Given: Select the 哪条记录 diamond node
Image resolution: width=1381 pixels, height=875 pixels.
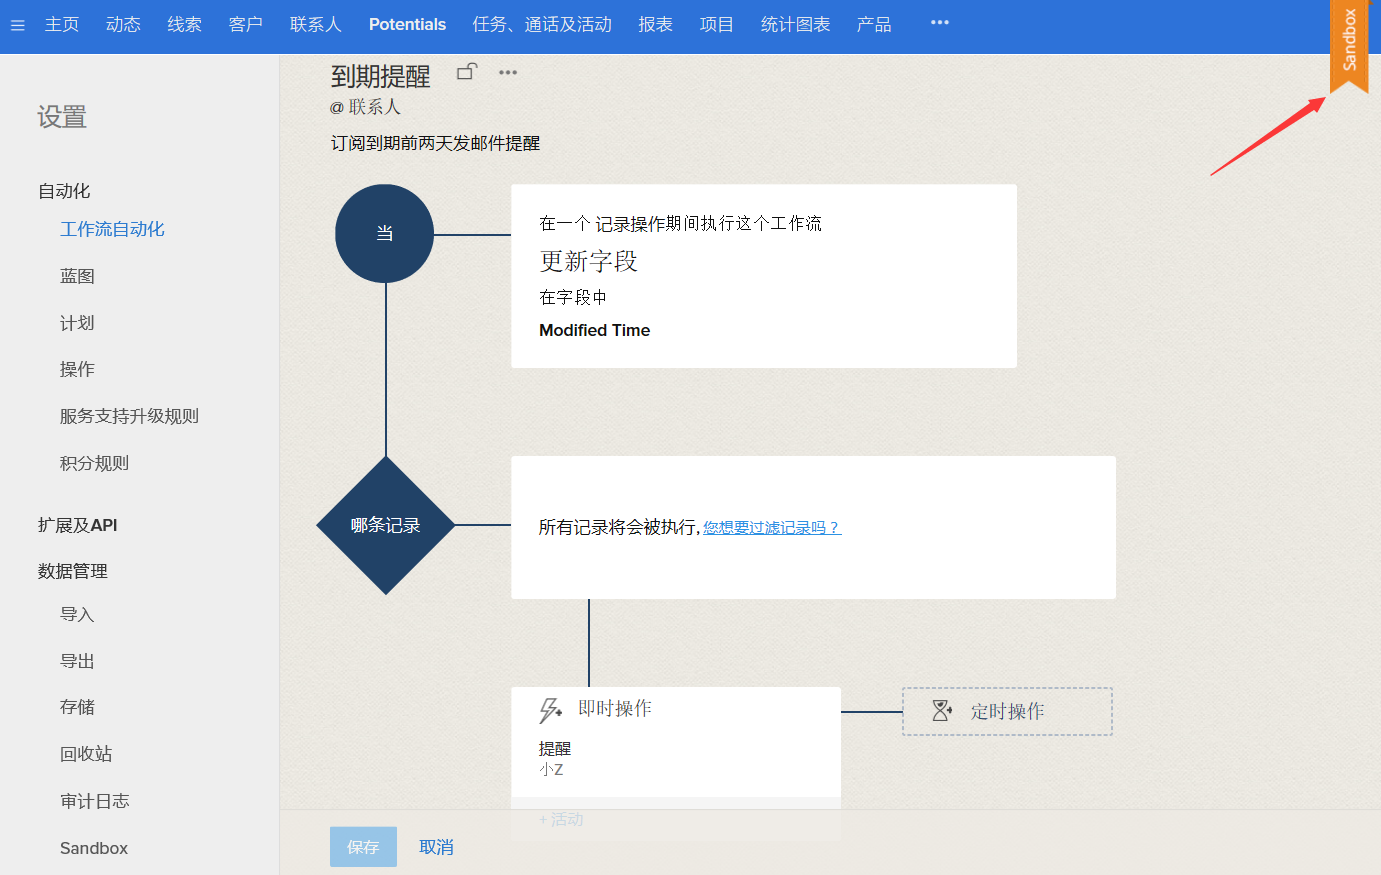Looking at the screenshot, I should point(386,526).
